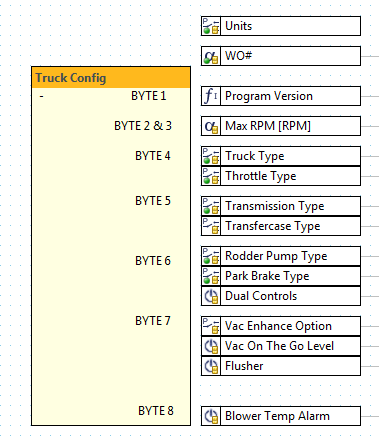The width and height of the screenshot is (379, 437).
Task: Click the Blower Temp Alarm block label
Action: click(x=277, y=416)
